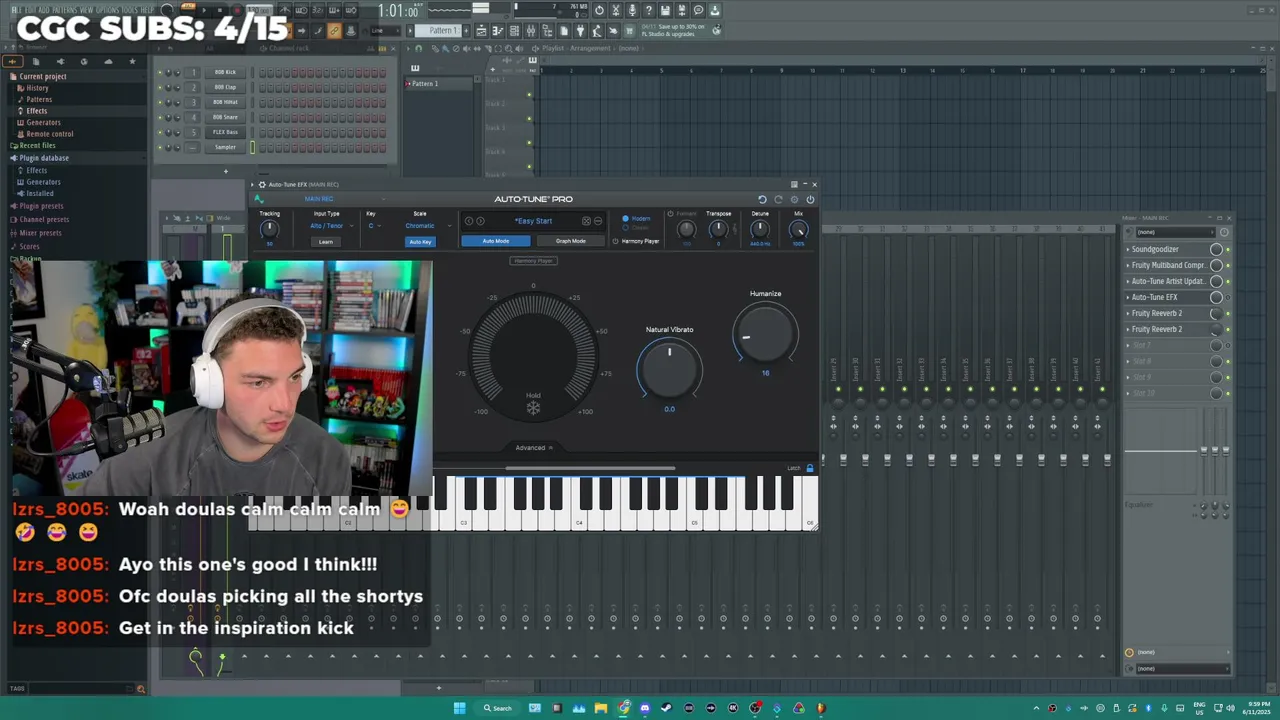This screenshot has width=1280, height=720.
Task: Open browser cloud tab icon
Action: [x=108, y=61]
